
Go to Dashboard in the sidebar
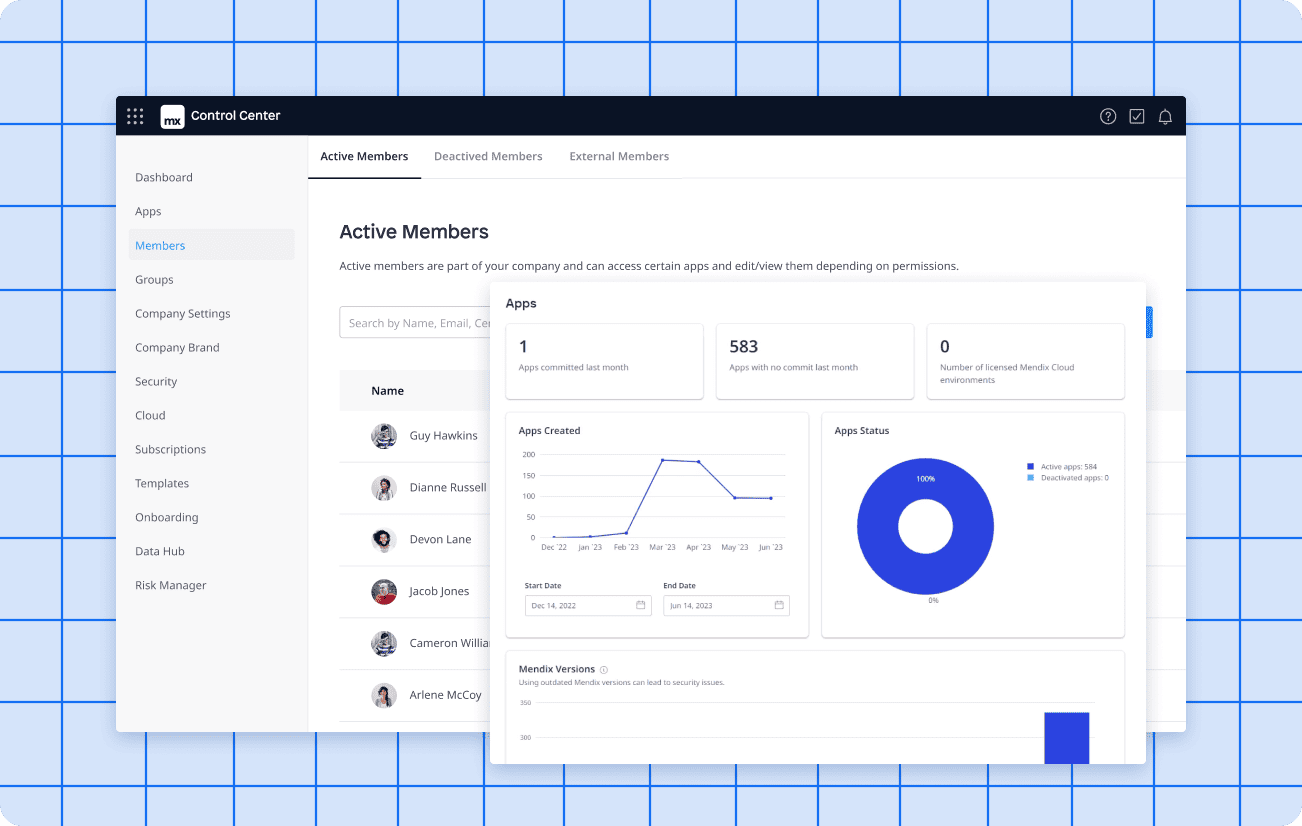164,178
